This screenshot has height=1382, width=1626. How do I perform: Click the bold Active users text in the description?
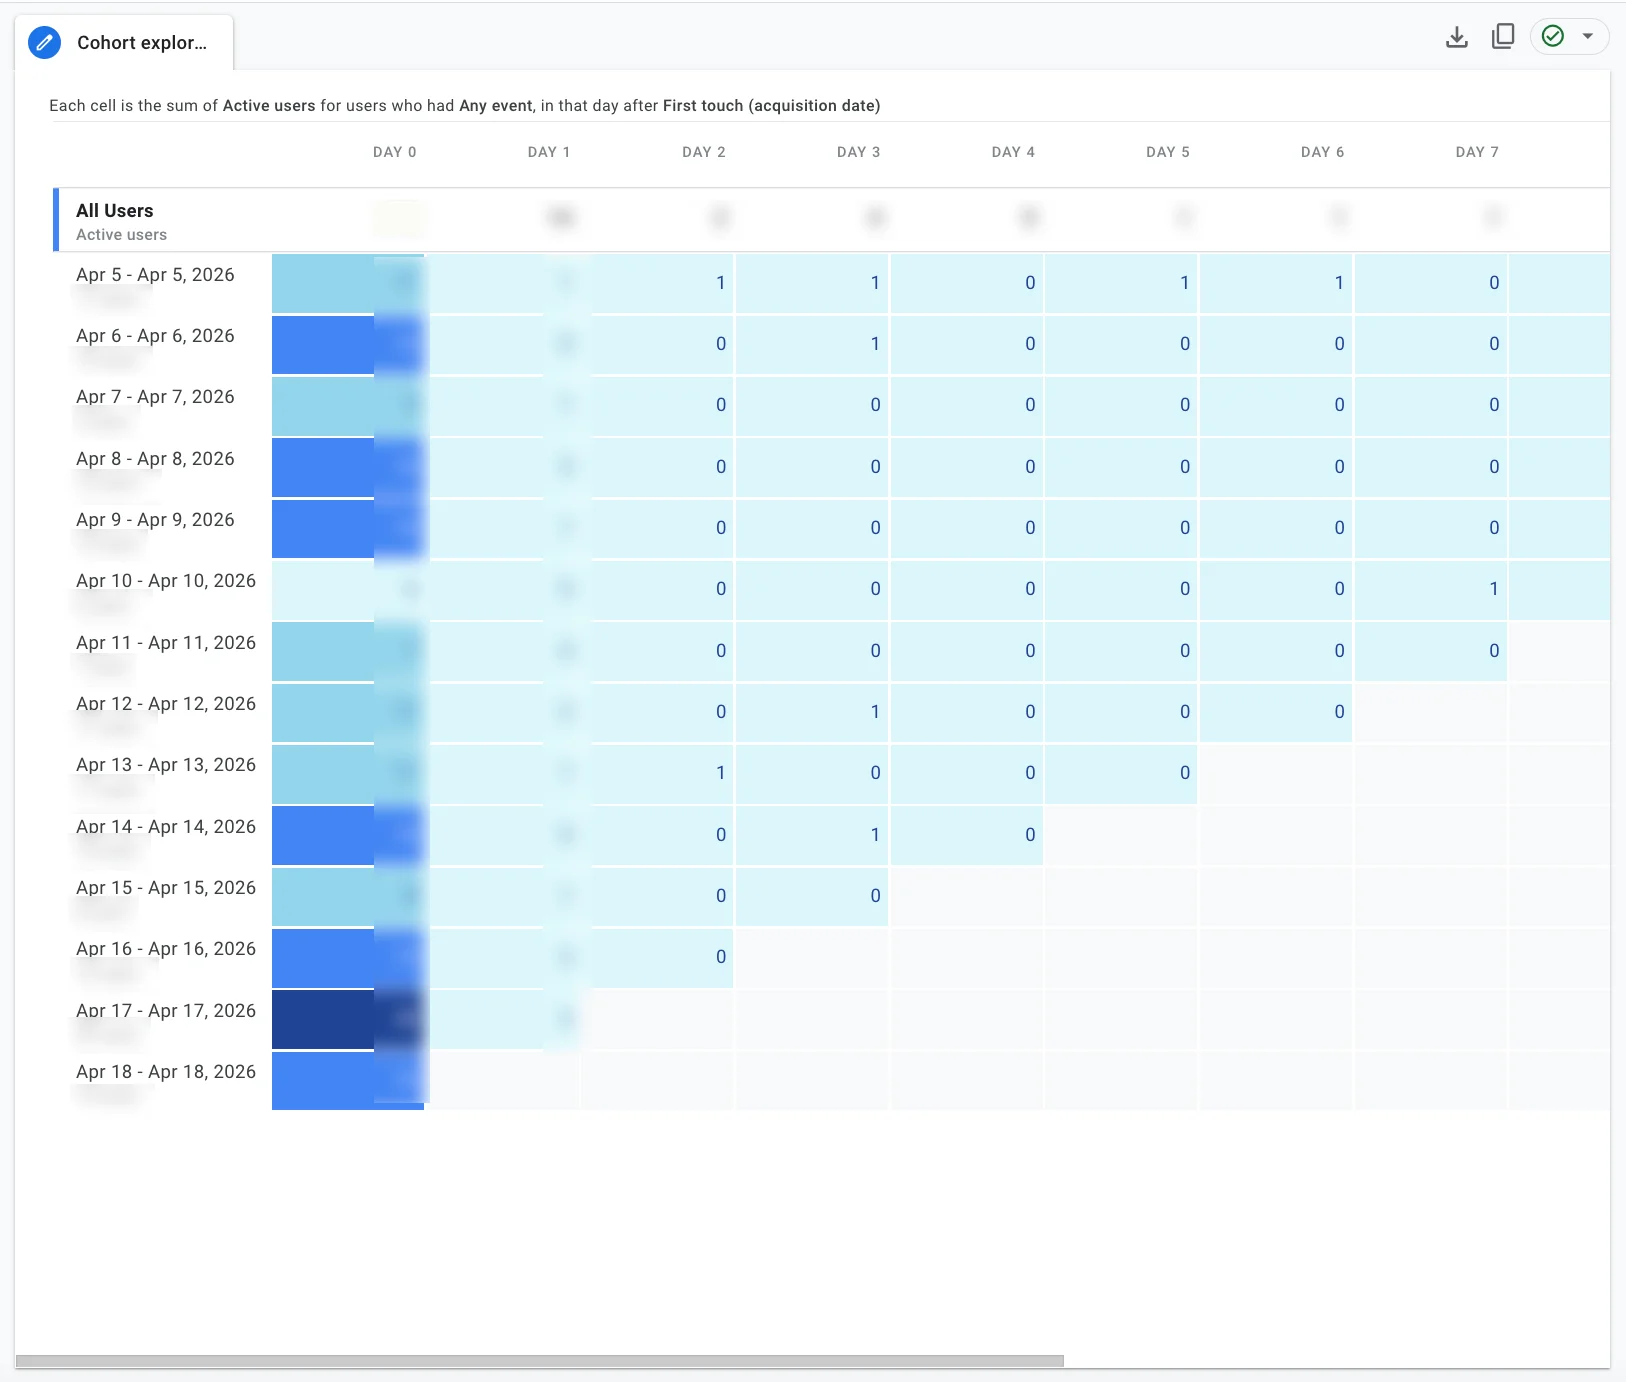pyautogui.click(x=268, y=105)
